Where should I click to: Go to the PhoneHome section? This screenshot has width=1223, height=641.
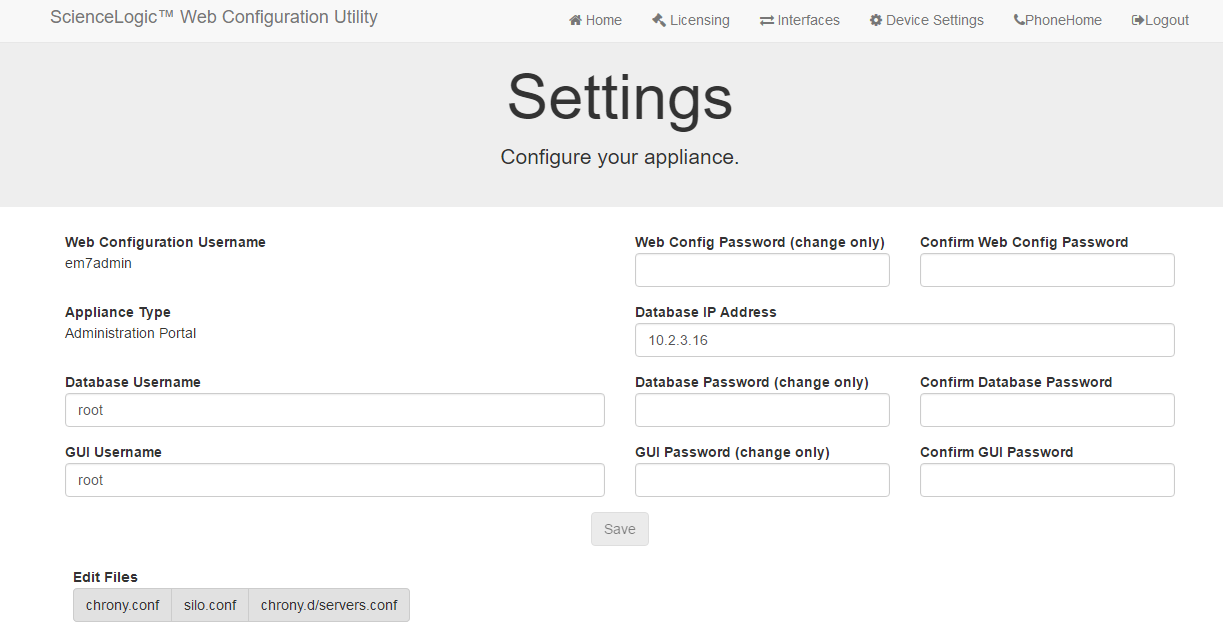(x=1062, y=20)
